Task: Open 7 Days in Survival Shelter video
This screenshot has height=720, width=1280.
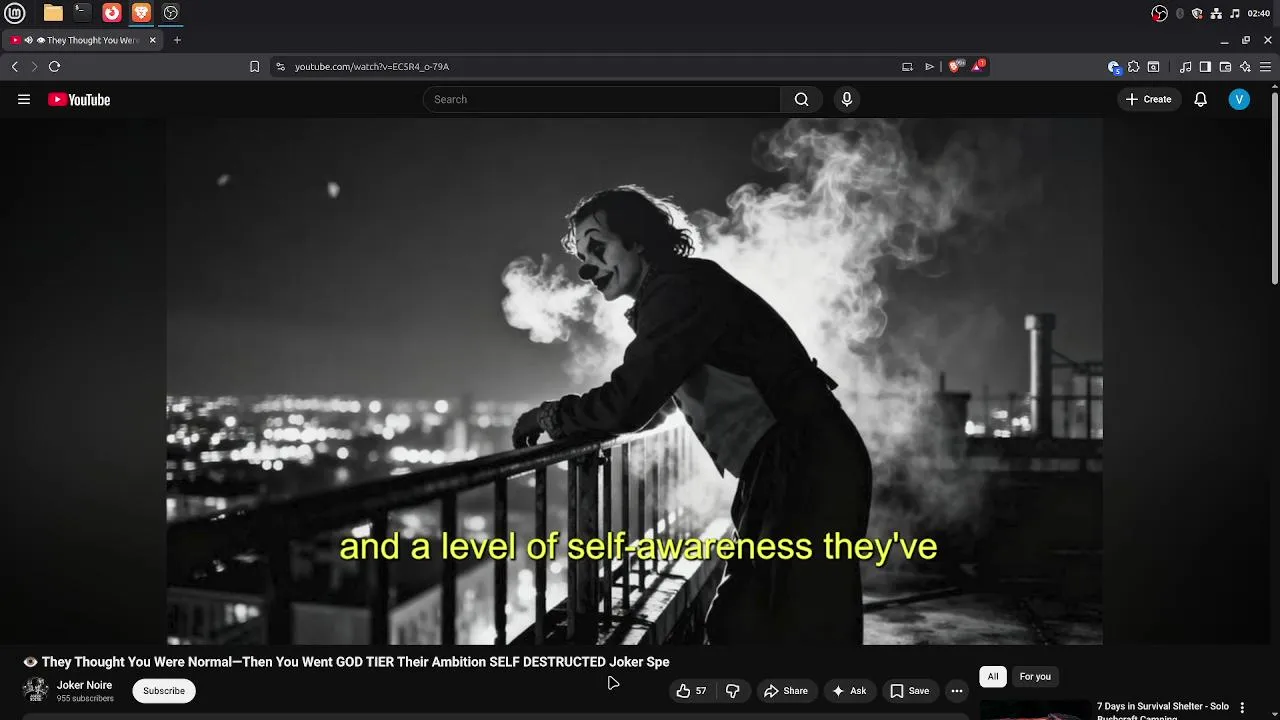Action: tap(1162, 710)
